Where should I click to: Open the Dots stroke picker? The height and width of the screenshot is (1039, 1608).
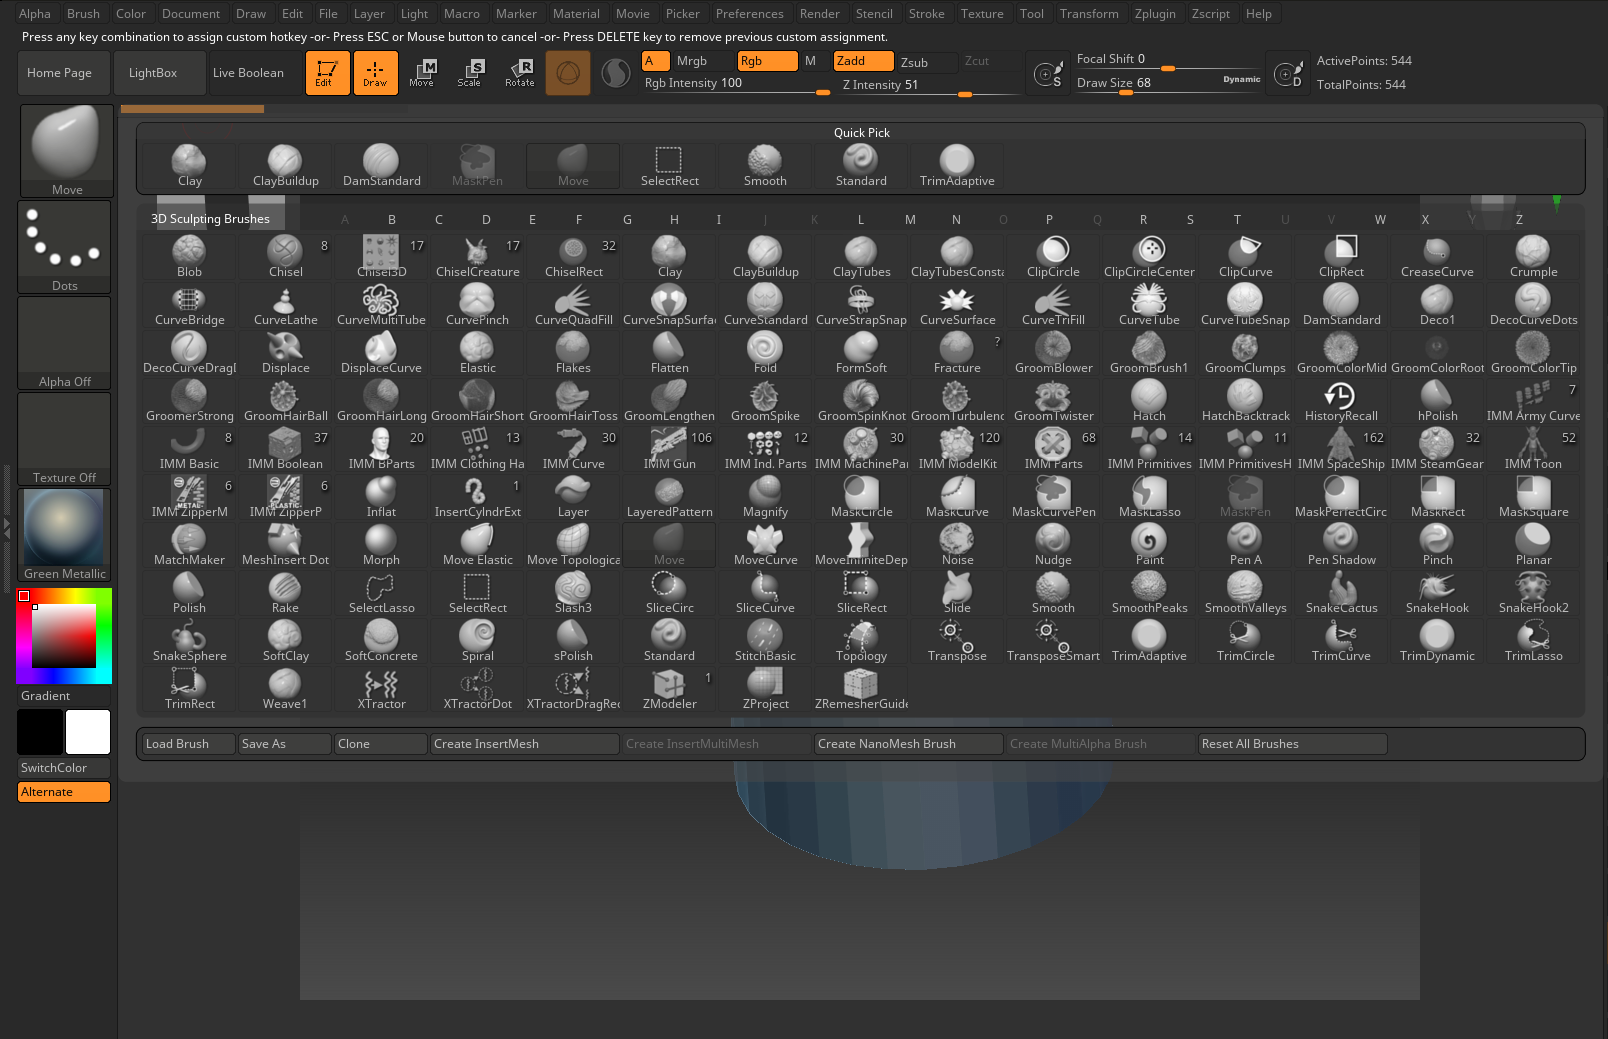pyautogui.click(x=64, y=247)
